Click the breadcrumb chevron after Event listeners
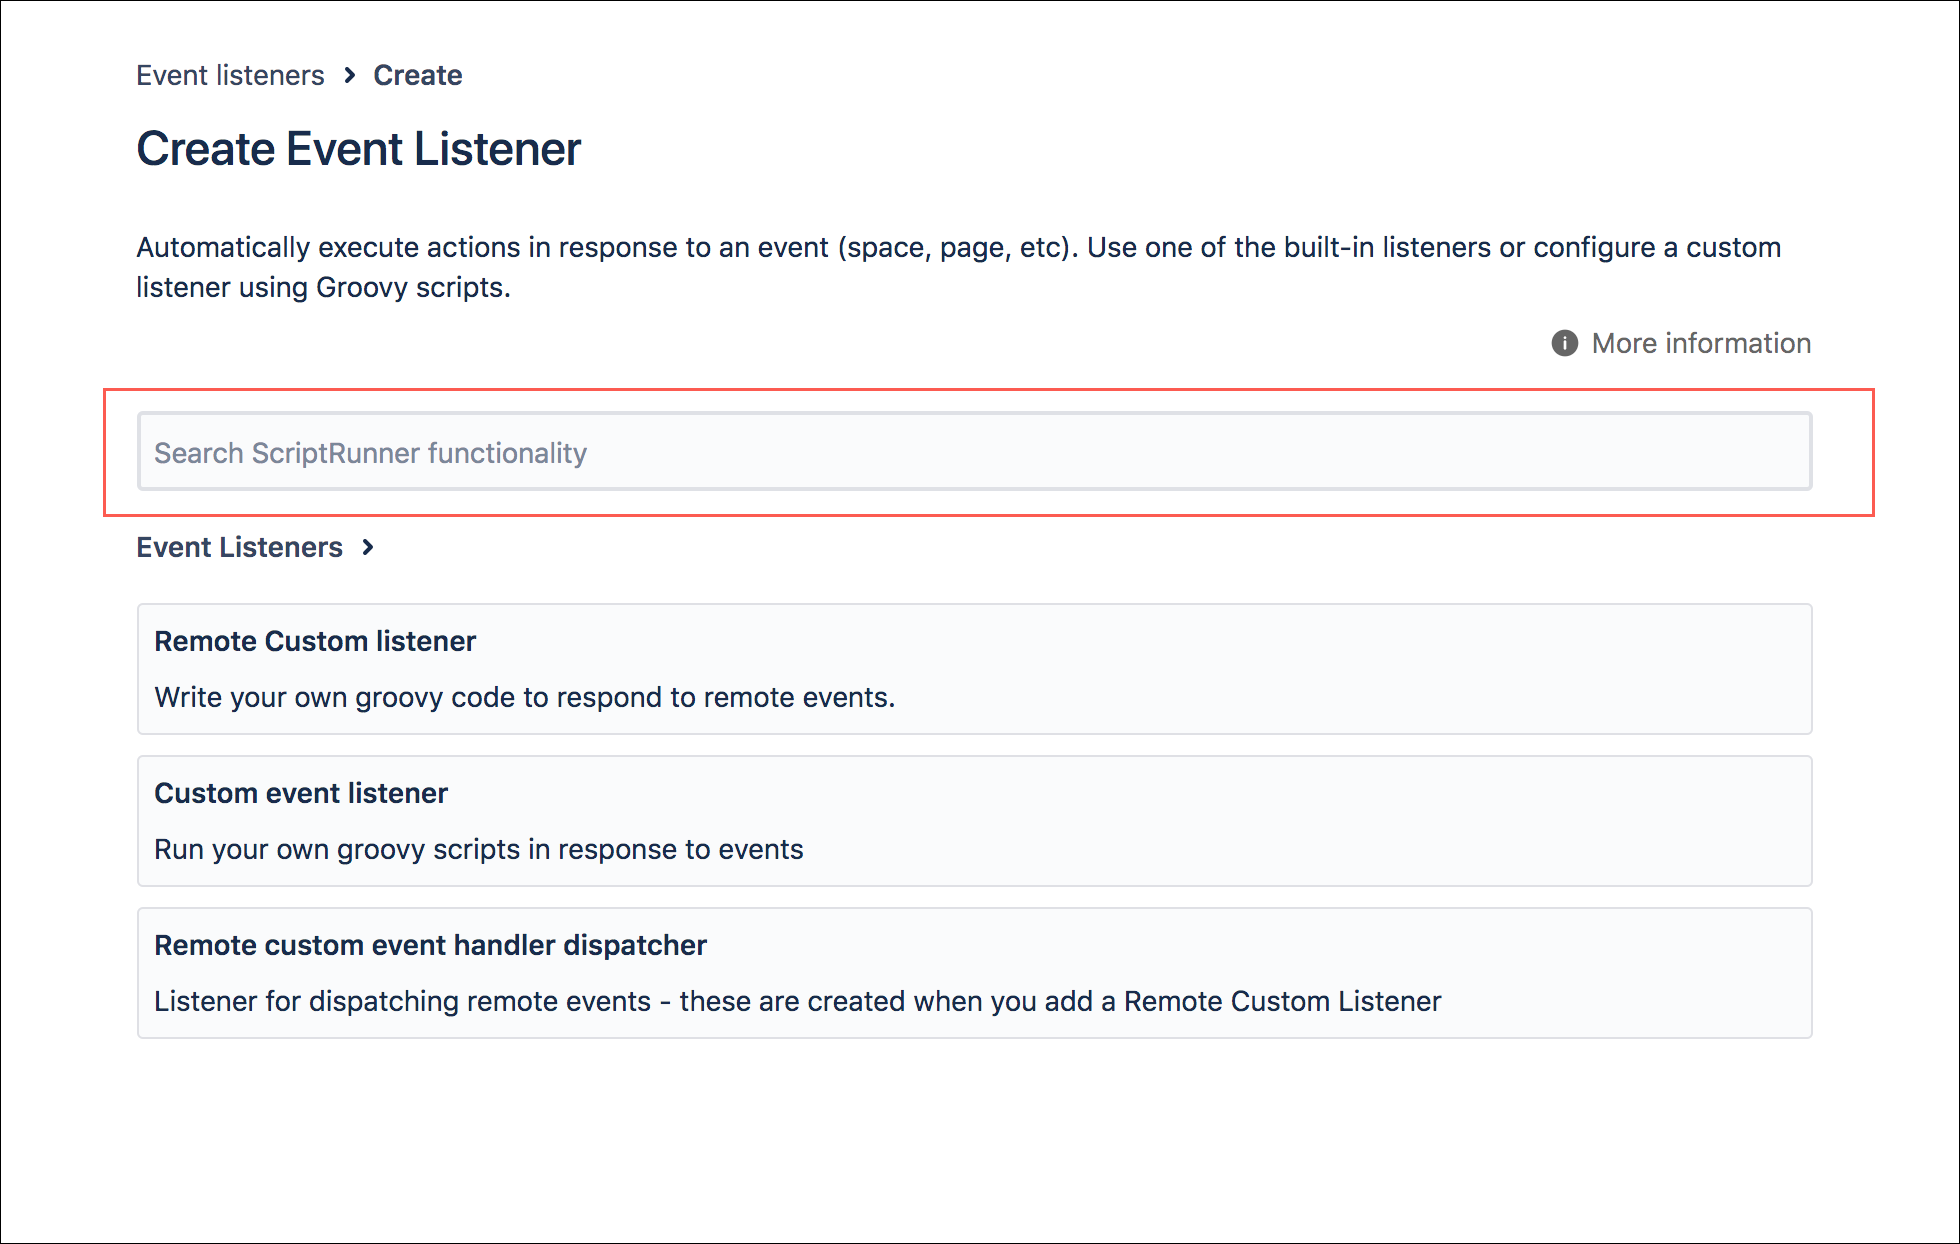This screenshot has height=1244, width=1960. click(x=349, y=75)
